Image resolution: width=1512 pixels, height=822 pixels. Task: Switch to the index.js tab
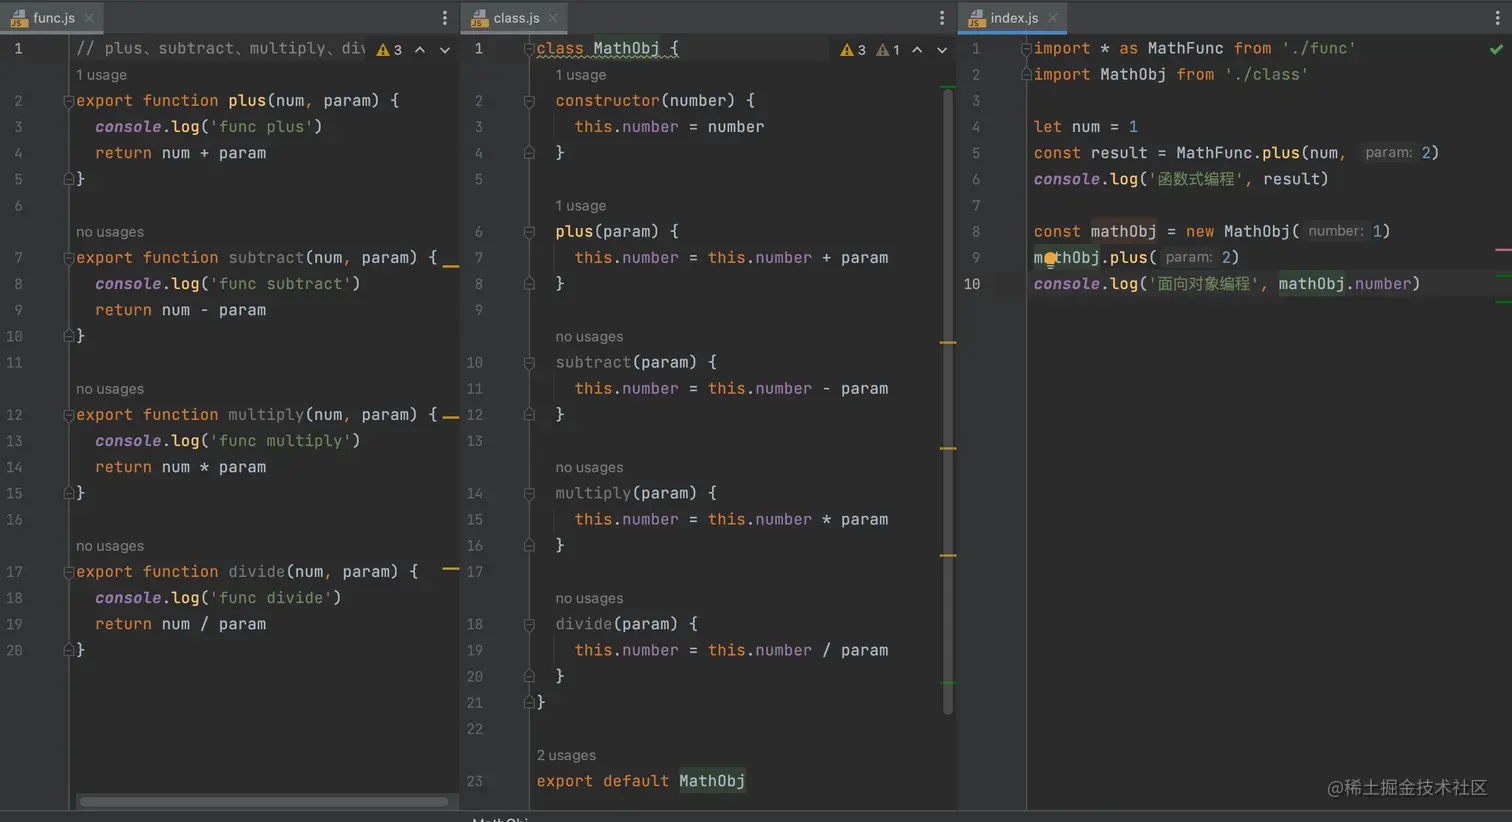coord(1013,18)
